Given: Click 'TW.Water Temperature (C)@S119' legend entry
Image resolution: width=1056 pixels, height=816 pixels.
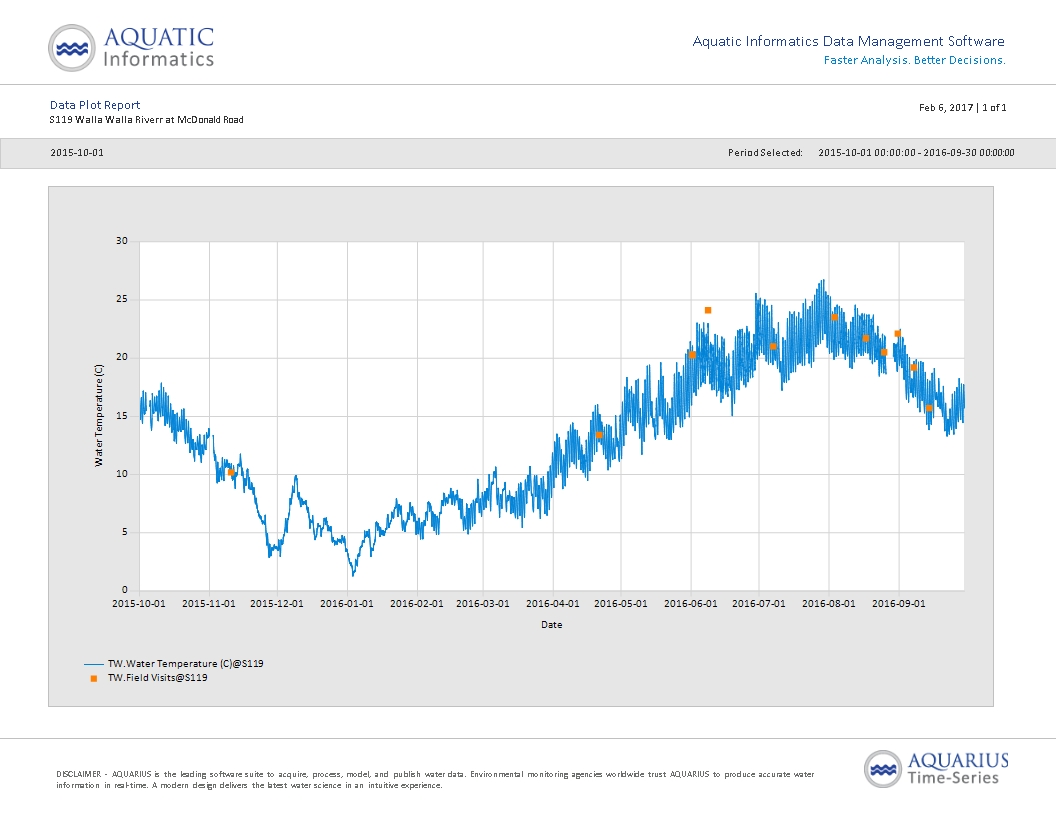Looking at the screenshot, I should click(x=185, y=664).
